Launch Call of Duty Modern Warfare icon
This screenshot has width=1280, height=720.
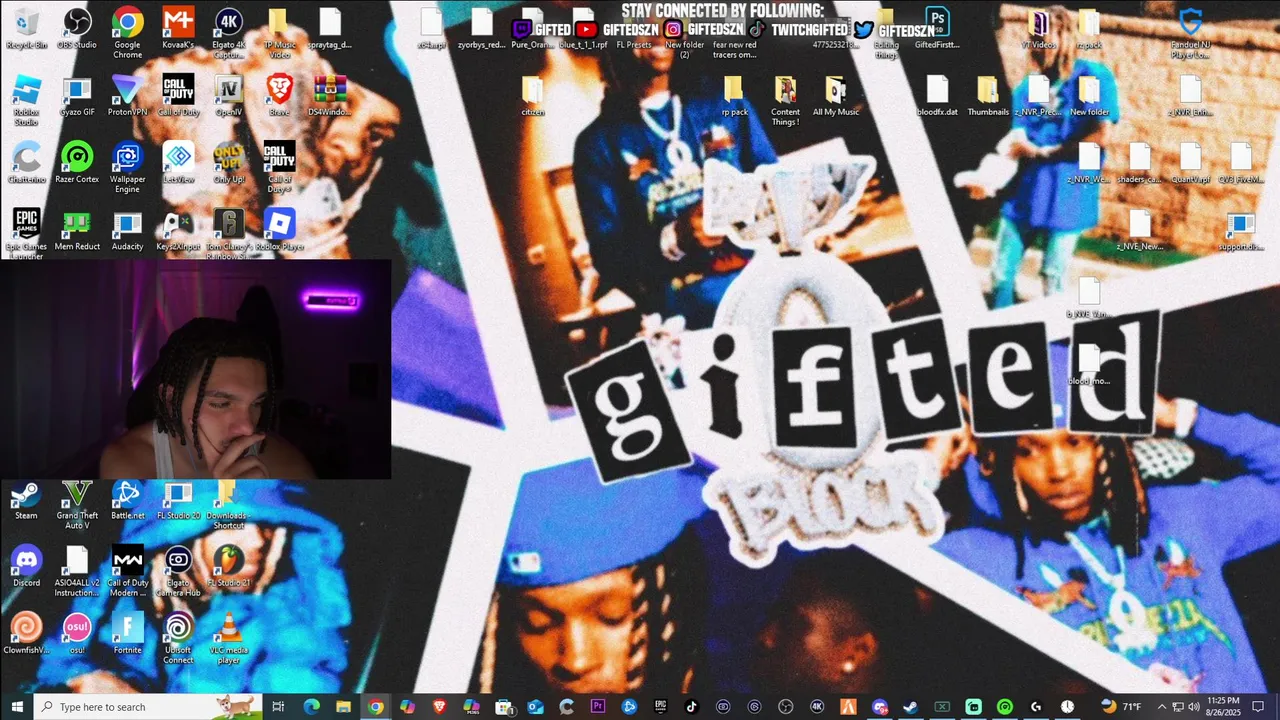pos(127,571)
